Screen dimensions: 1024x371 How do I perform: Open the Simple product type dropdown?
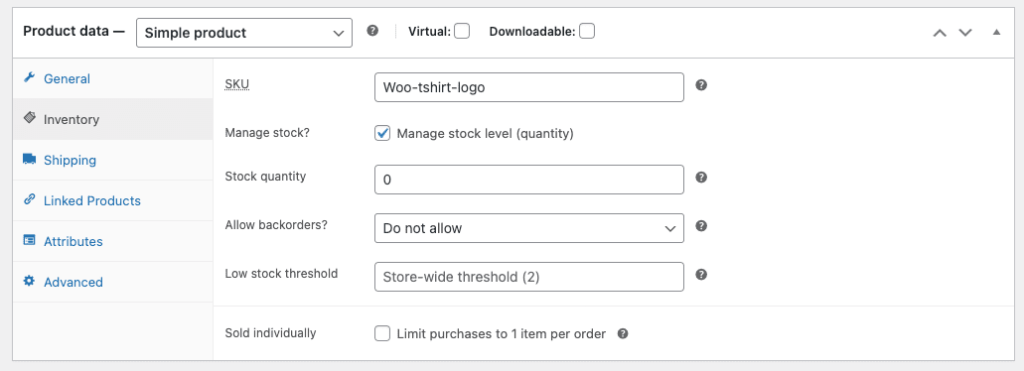point(244,33)
